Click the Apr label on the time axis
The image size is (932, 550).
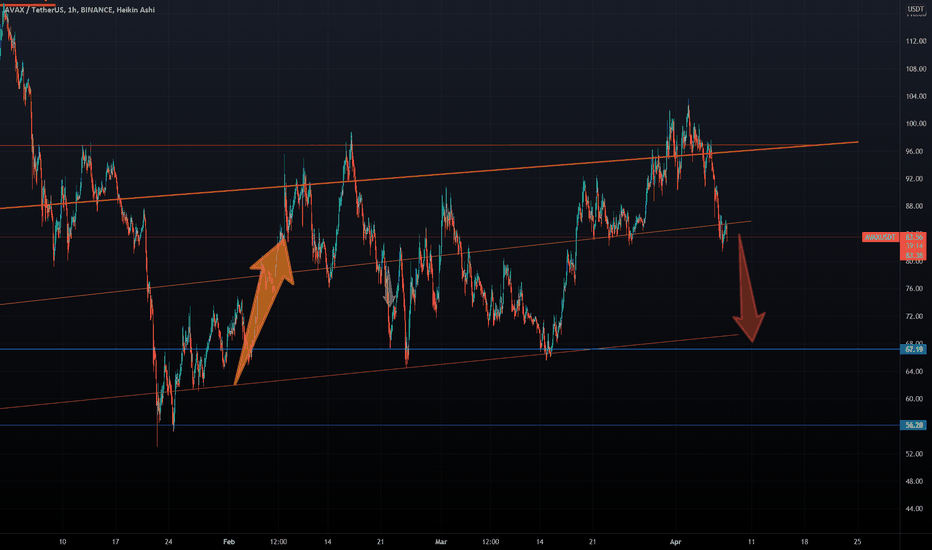(675, 542)
